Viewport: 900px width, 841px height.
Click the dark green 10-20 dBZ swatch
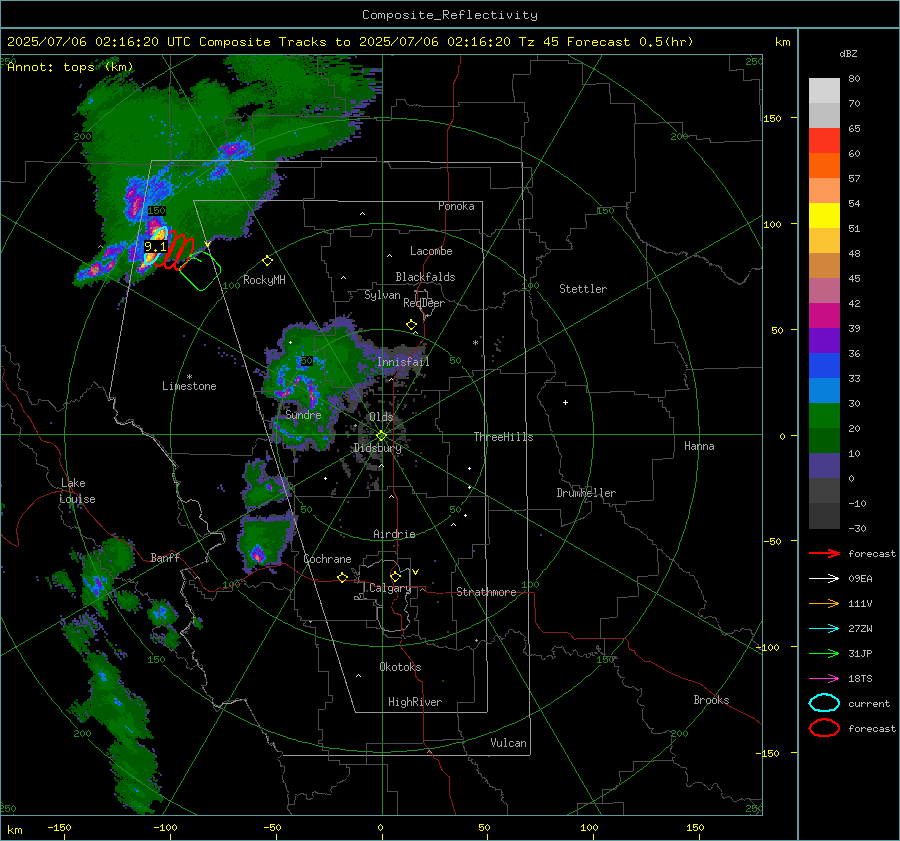point(824,441)
